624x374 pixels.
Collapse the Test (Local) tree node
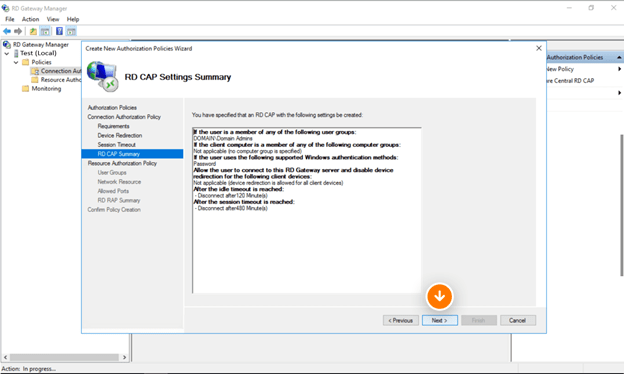point(7,53)
